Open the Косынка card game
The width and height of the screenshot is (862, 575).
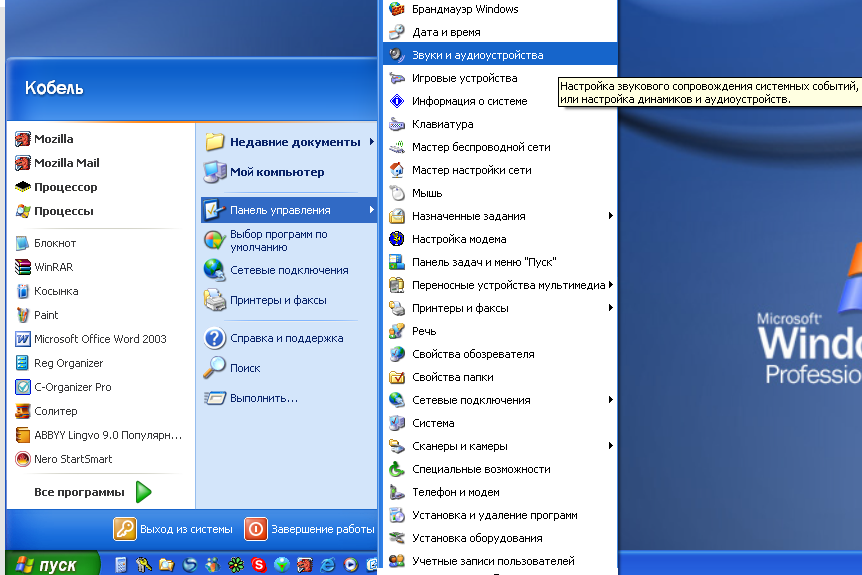pos(47,292)
